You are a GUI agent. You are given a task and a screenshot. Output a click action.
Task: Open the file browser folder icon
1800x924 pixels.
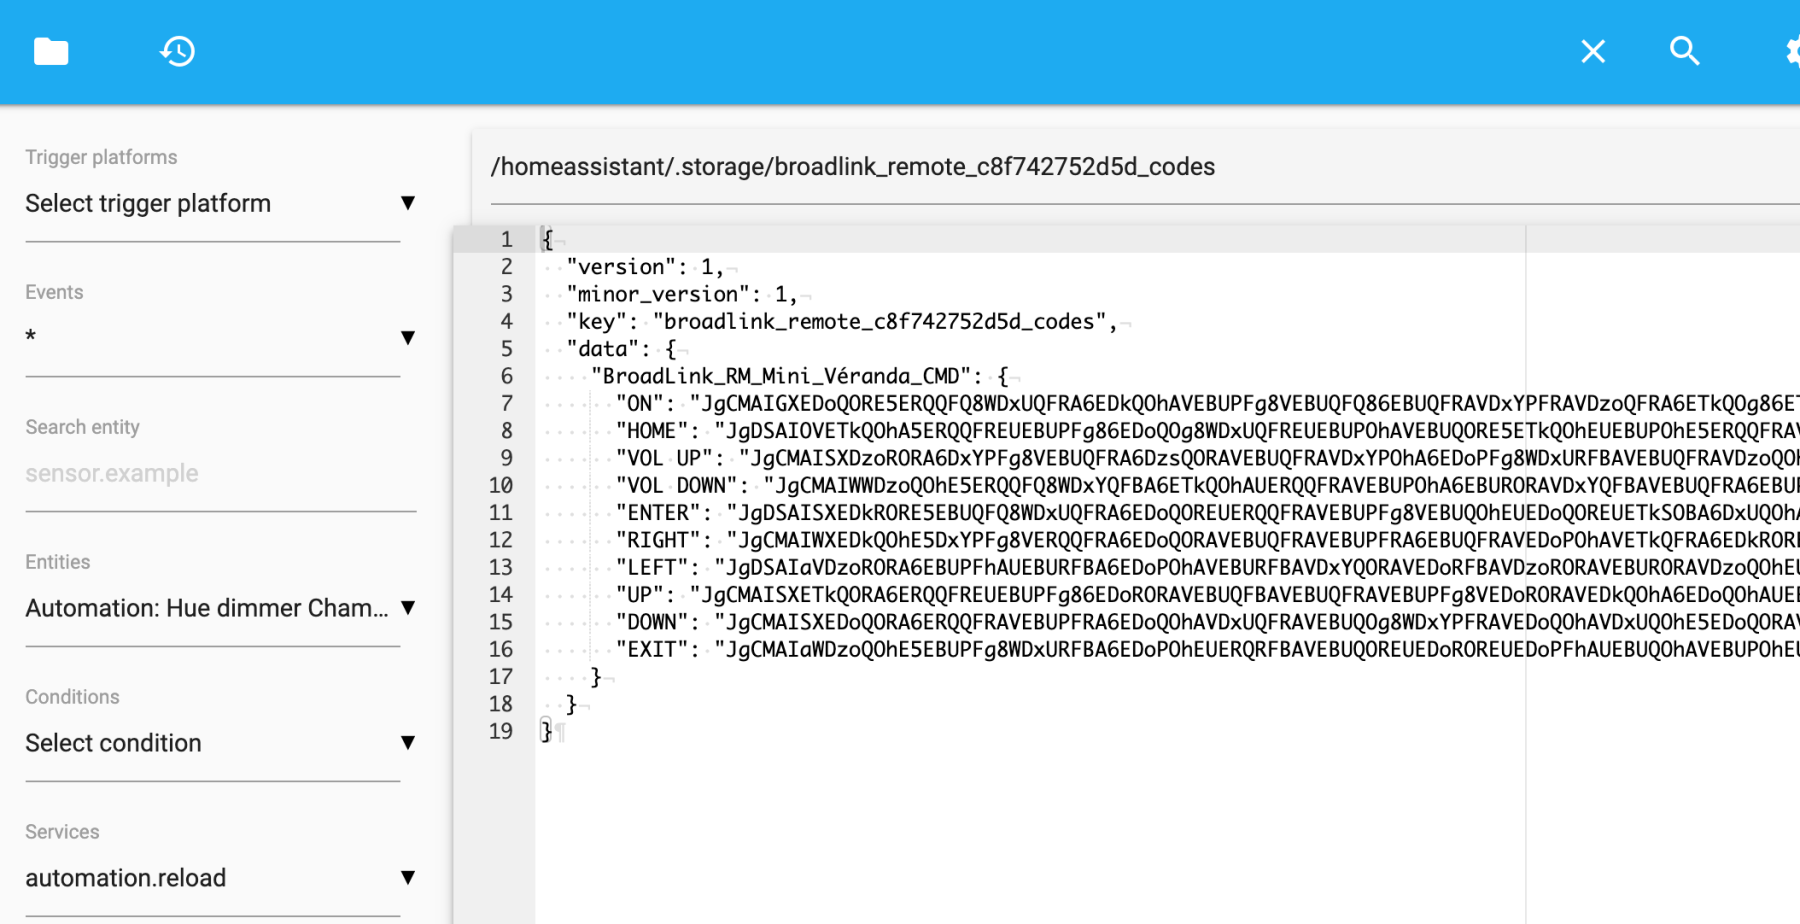click(51, 51)
